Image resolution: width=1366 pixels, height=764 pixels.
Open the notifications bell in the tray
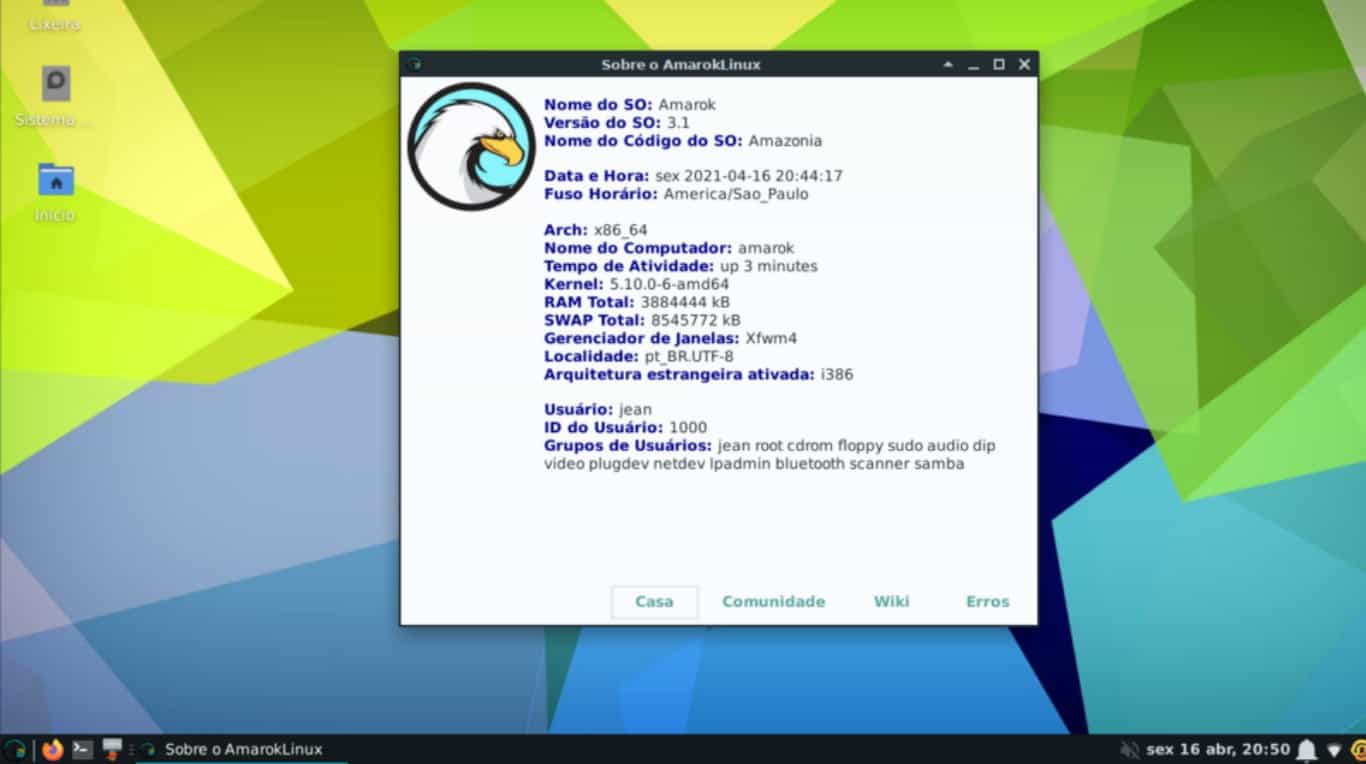click(1307, 749)
